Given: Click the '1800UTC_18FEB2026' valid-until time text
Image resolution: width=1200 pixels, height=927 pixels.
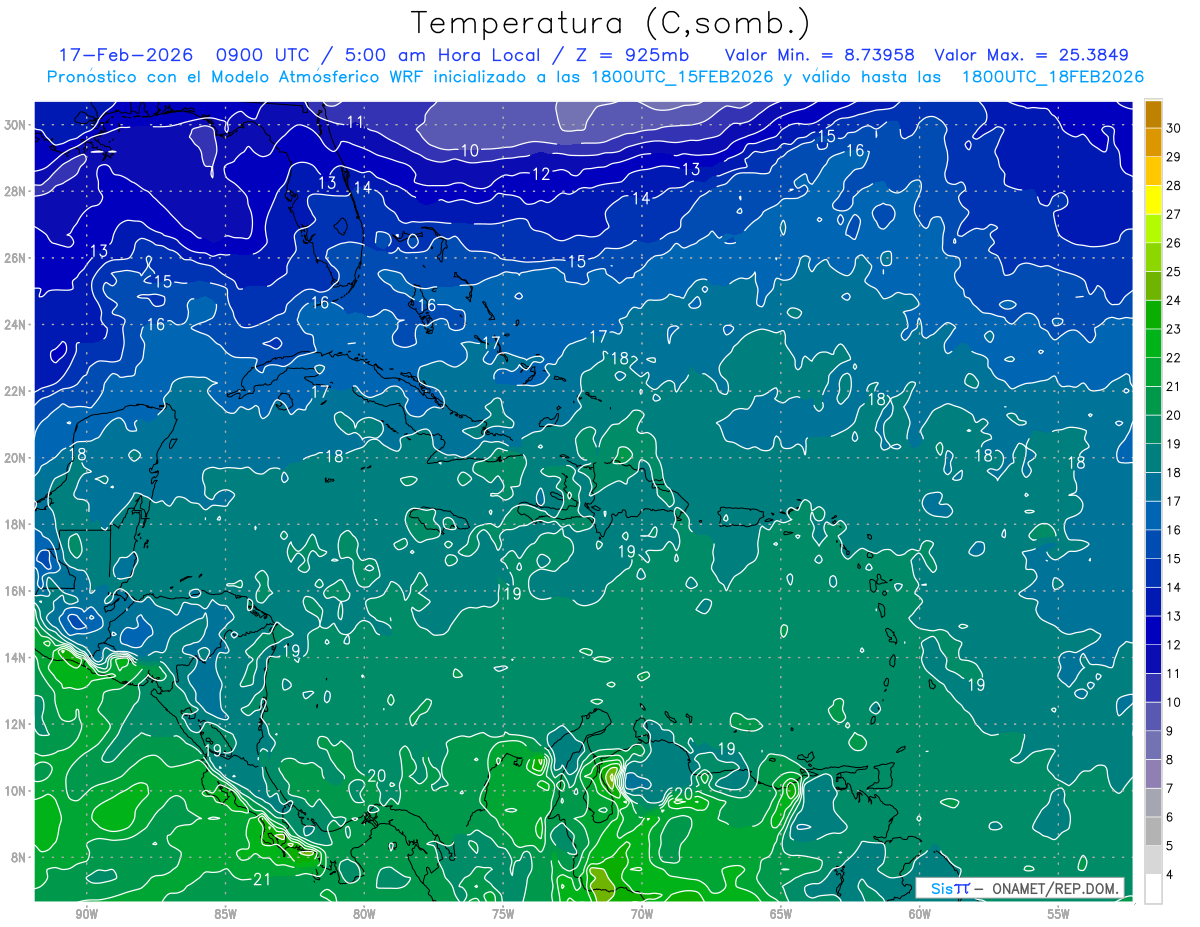Looking at the screenshot, I should coord(1053,77).
